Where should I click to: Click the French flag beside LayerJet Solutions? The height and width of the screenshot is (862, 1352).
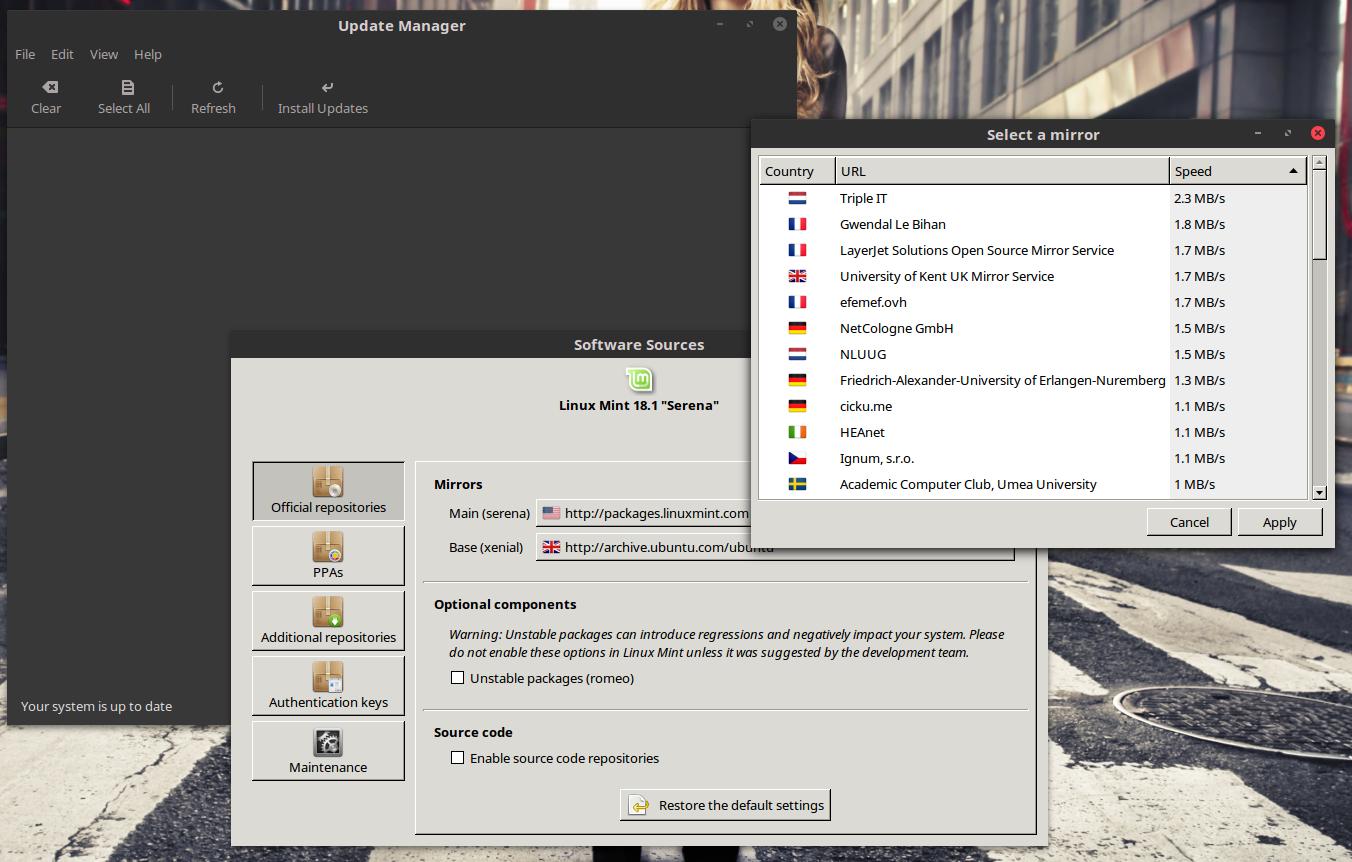[797, 250]
